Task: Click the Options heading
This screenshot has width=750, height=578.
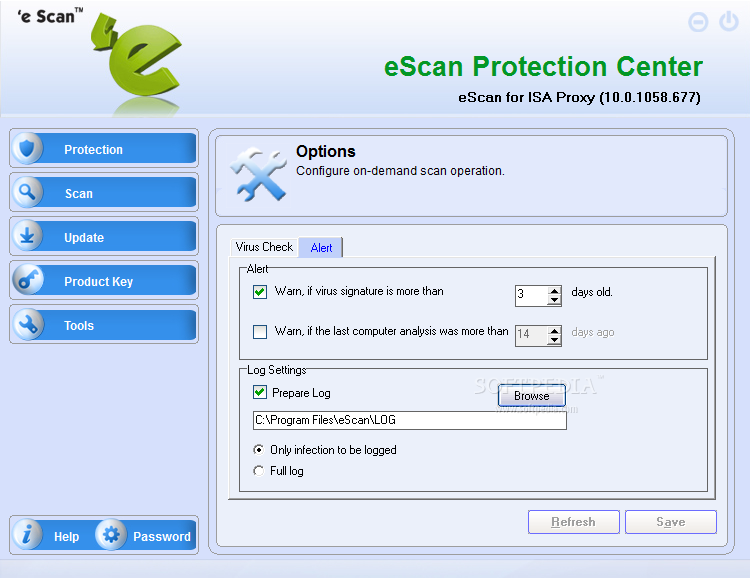Action: pyautogui.click(x=326, y=151)
